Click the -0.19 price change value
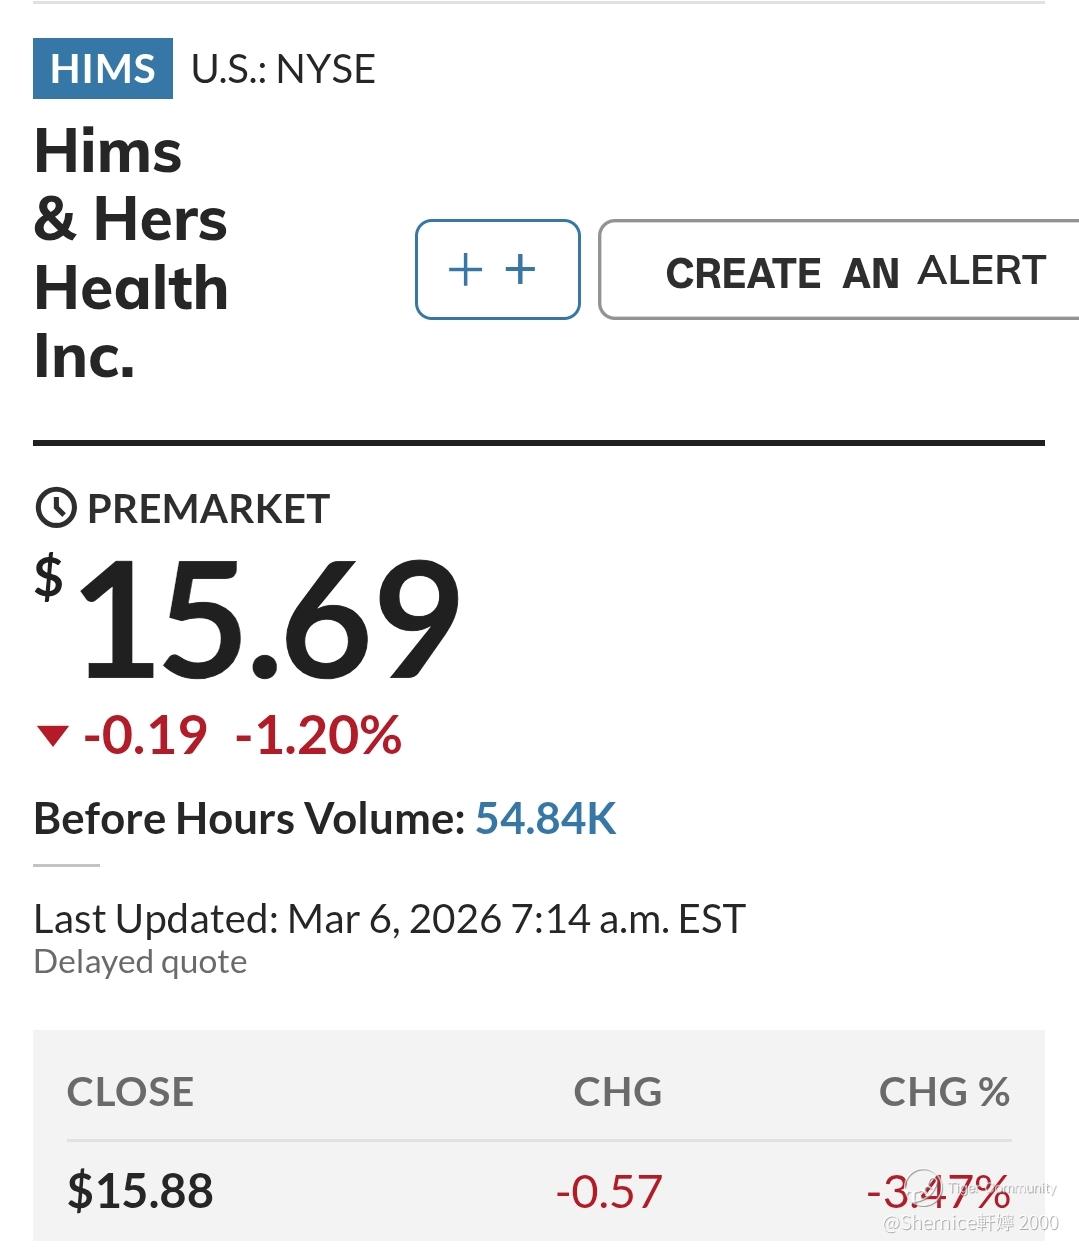The height and width of the screenshot is (1248, 1079). (146, 735)
